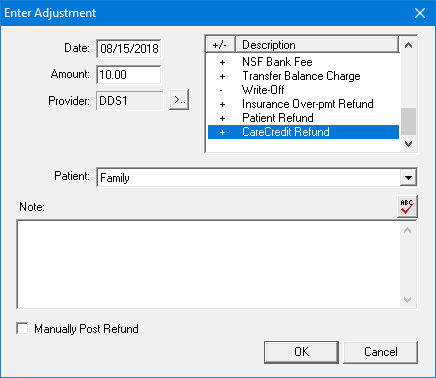Screen dimensions: 436x378
Task: Click the OK button
Action: tap(301, 352)
